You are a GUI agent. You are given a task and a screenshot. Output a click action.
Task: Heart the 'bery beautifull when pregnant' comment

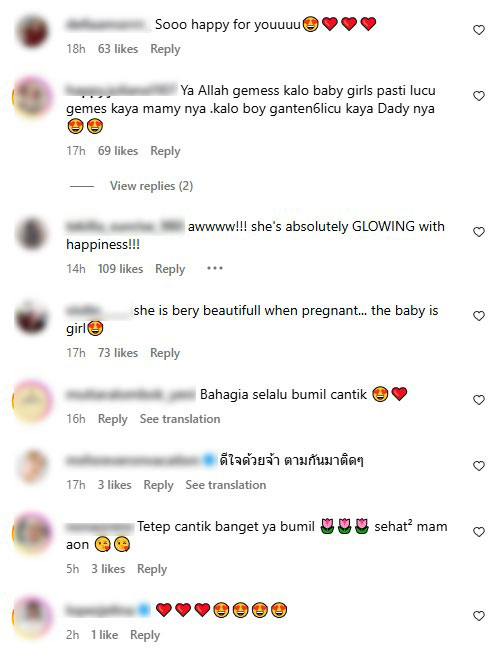click(x=479, y=316)
